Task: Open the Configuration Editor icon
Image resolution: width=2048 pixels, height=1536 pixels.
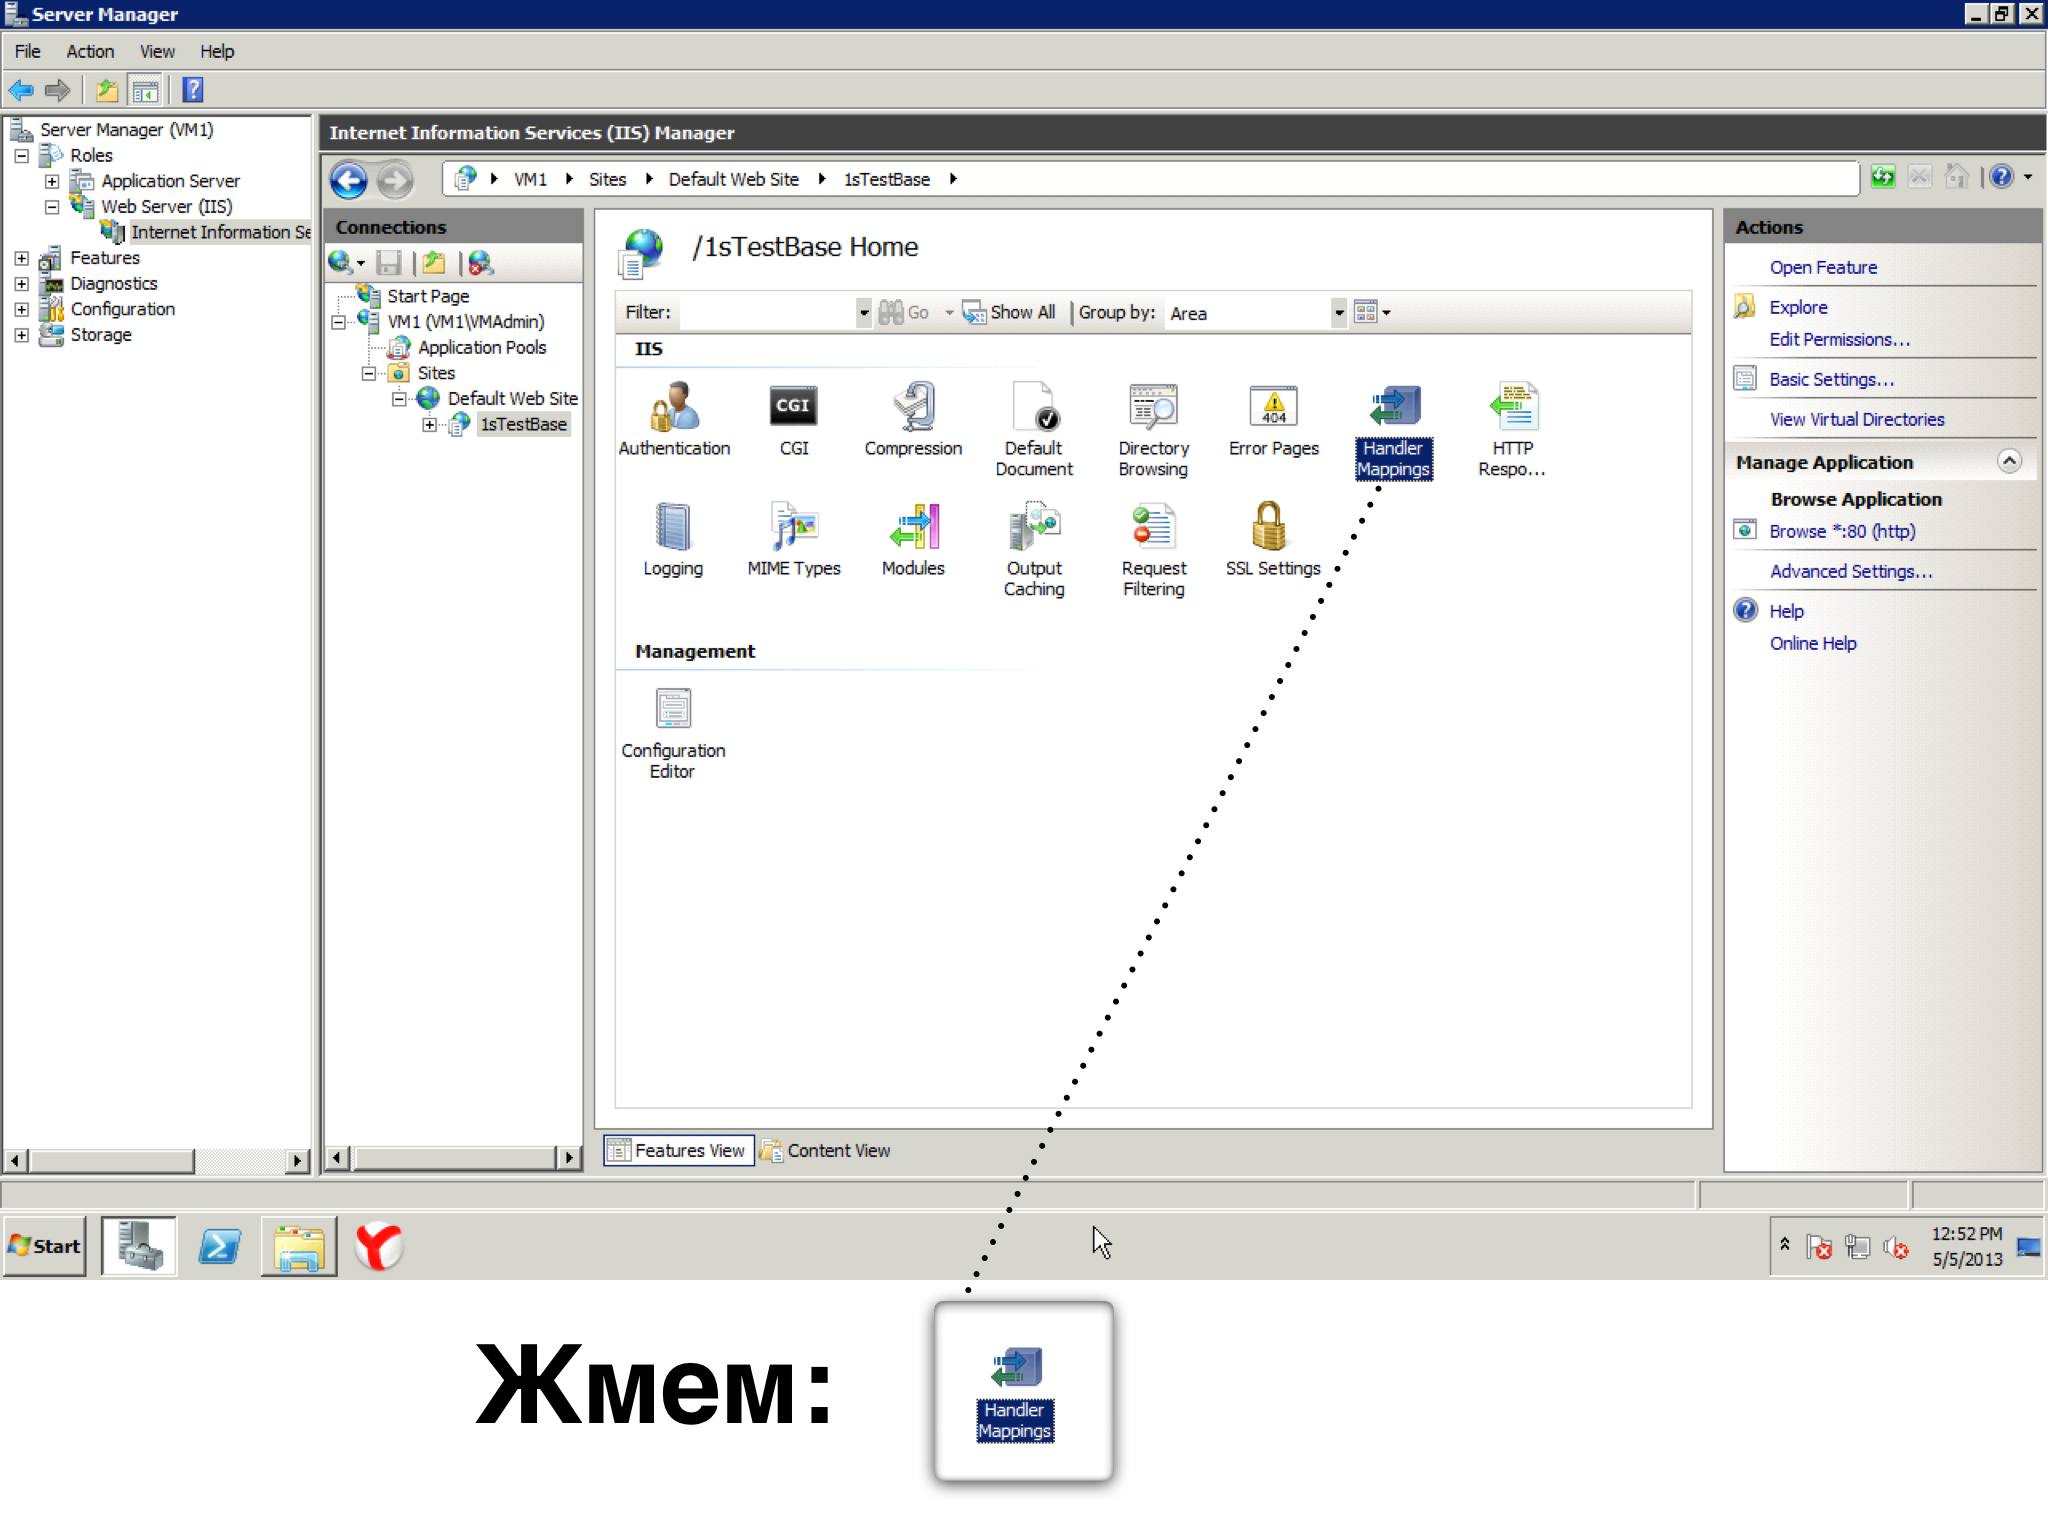Action: (673, 733)
